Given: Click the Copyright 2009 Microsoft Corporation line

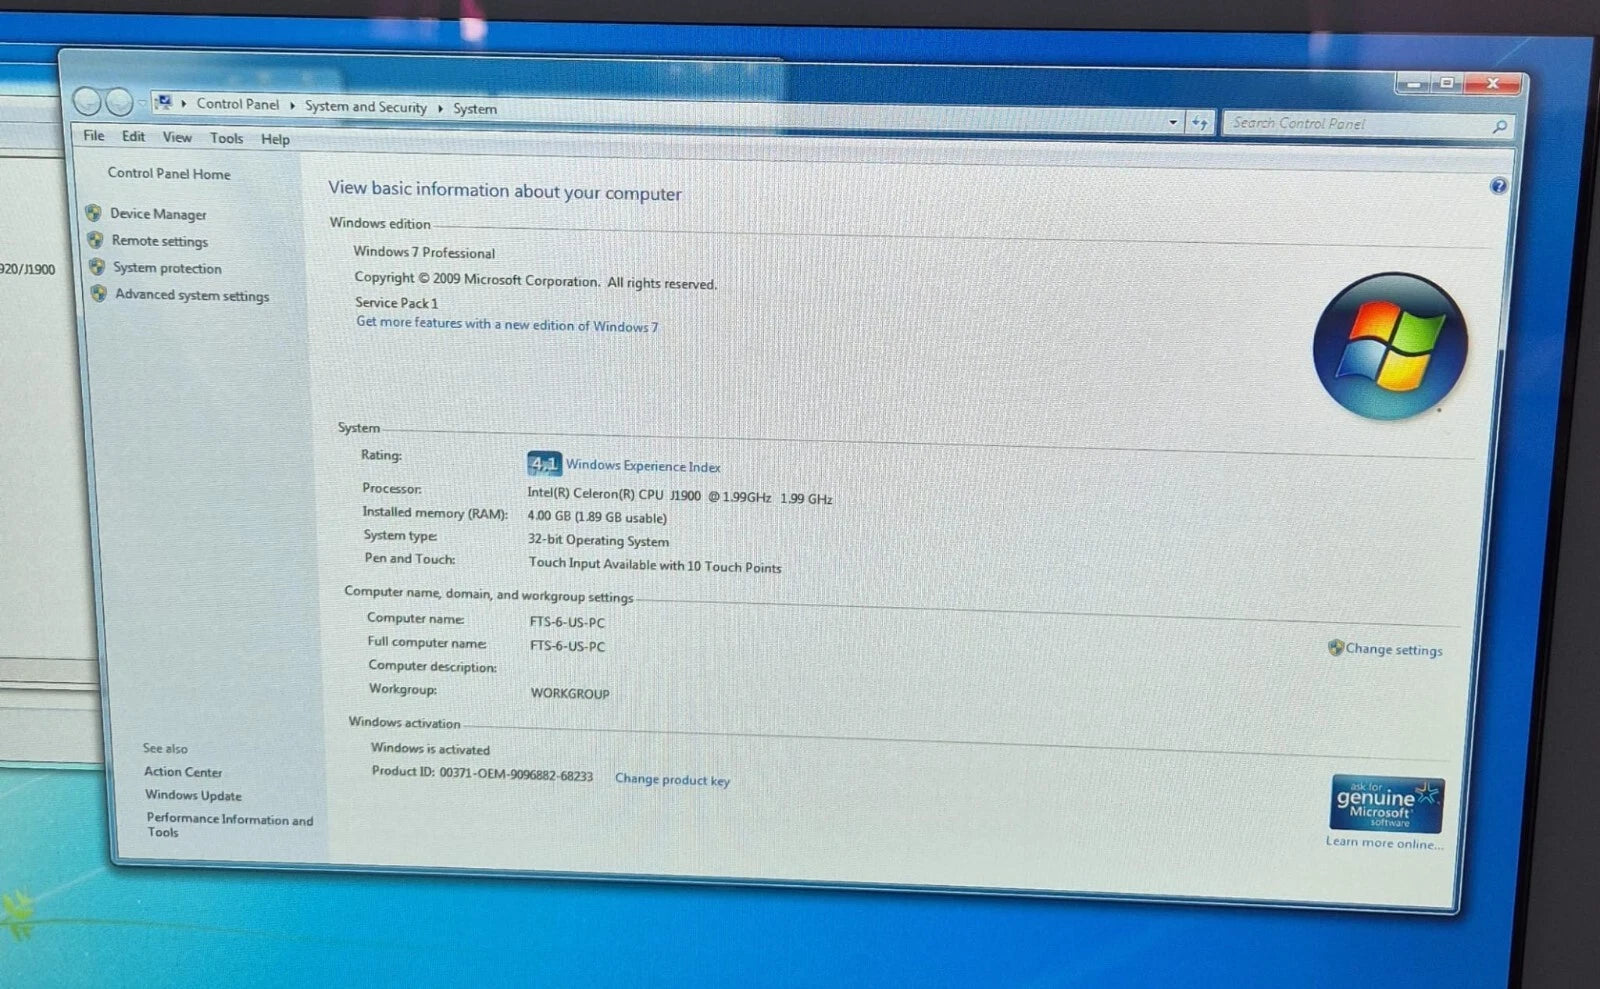Looking at the screenshot, I should click(x=536, y=280).
